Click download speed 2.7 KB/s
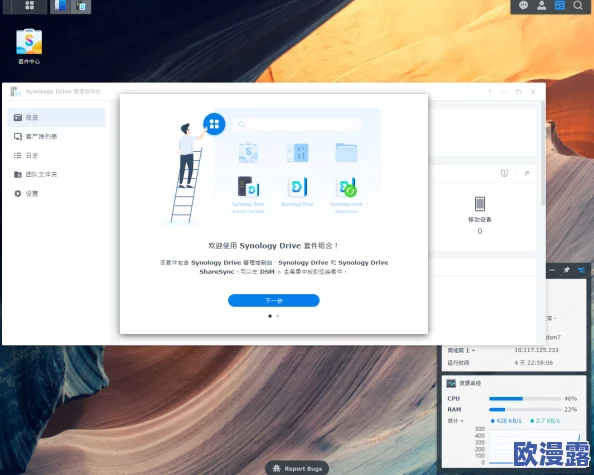 coord(545,421)
